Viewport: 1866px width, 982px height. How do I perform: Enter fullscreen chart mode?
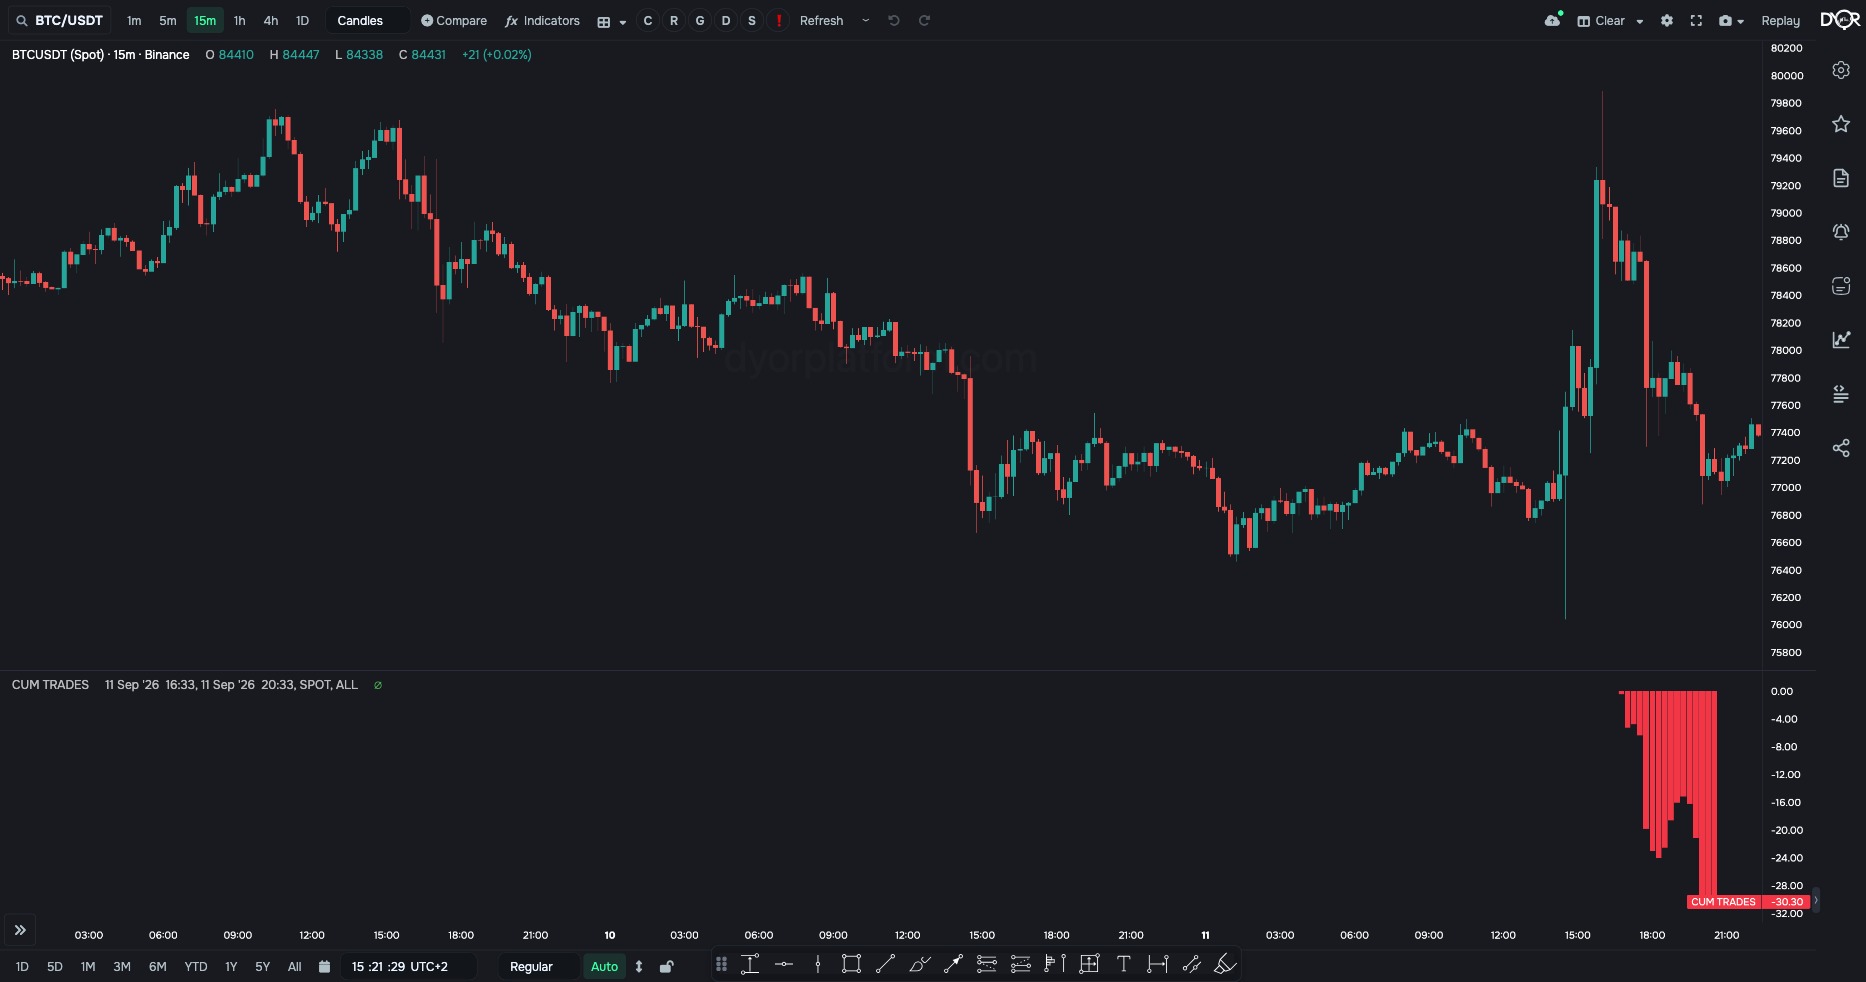click(1696, 20)
